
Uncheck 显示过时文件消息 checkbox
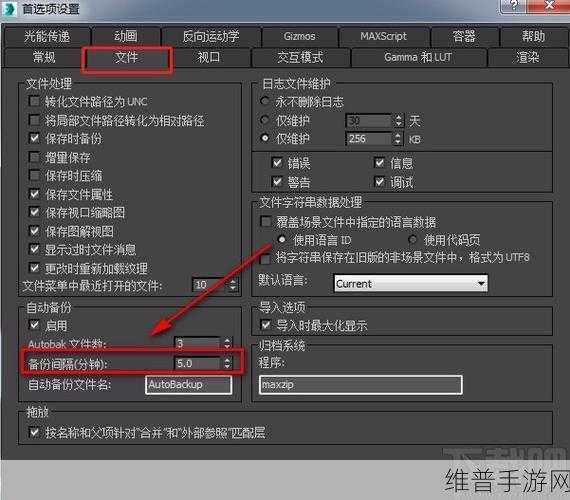click(34, 249)
